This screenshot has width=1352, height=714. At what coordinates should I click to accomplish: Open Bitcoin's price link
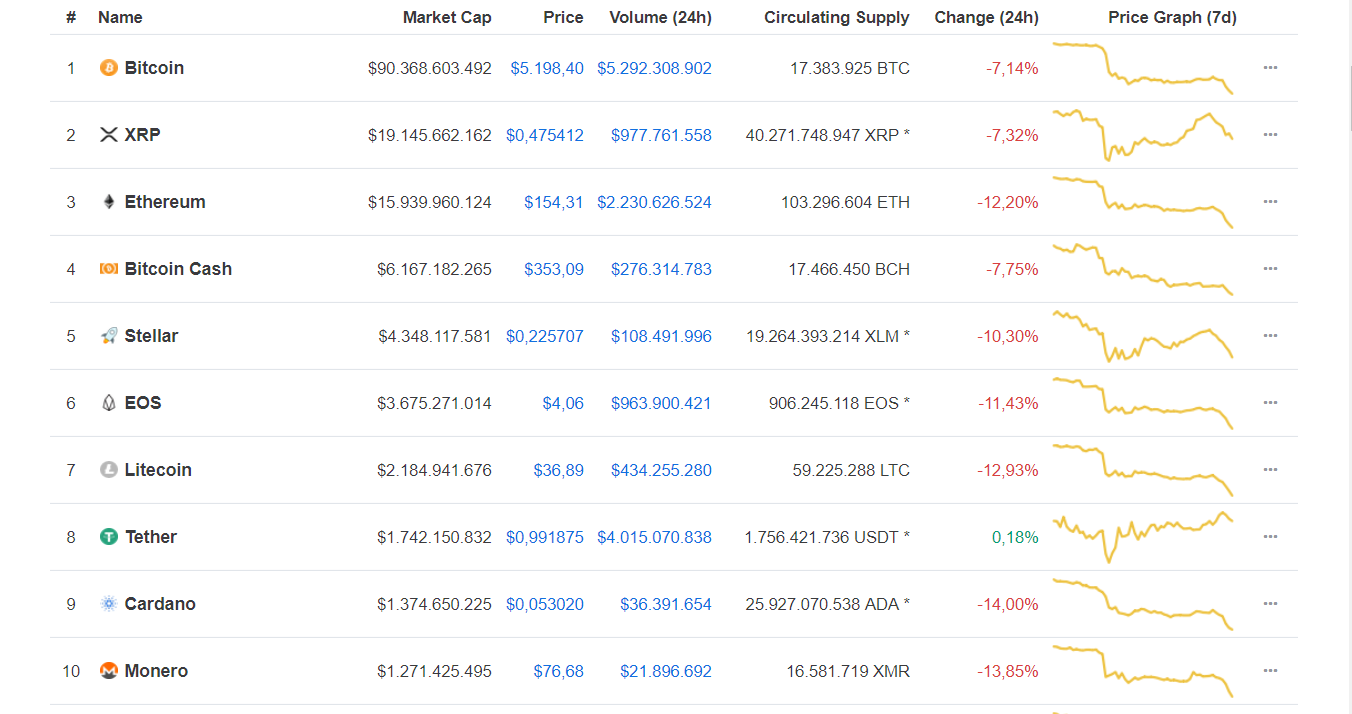pos(547,68)
